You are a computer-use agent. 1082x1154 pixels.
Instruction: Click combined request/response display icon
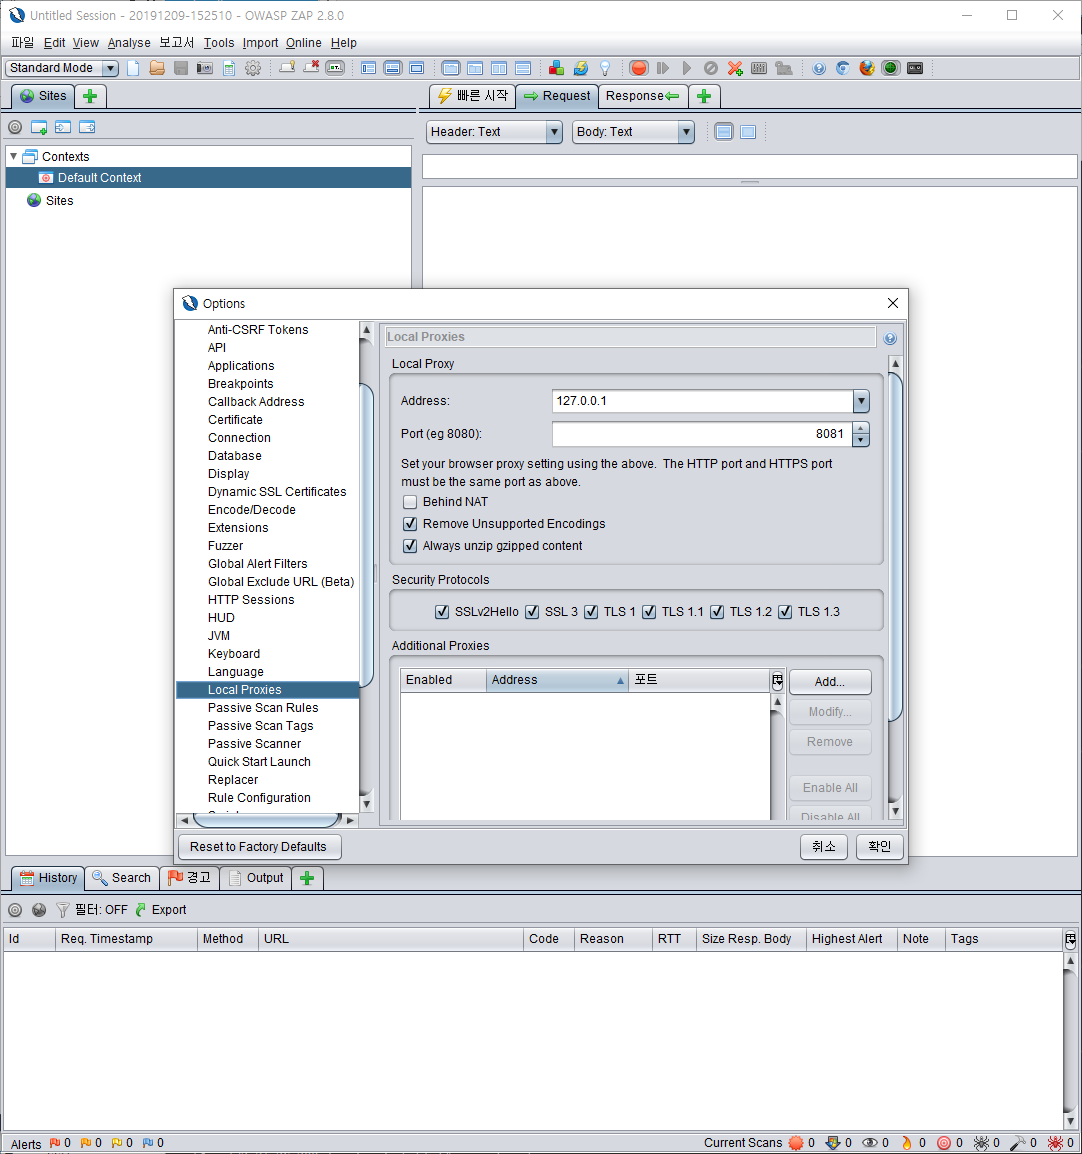click(748, 132)
